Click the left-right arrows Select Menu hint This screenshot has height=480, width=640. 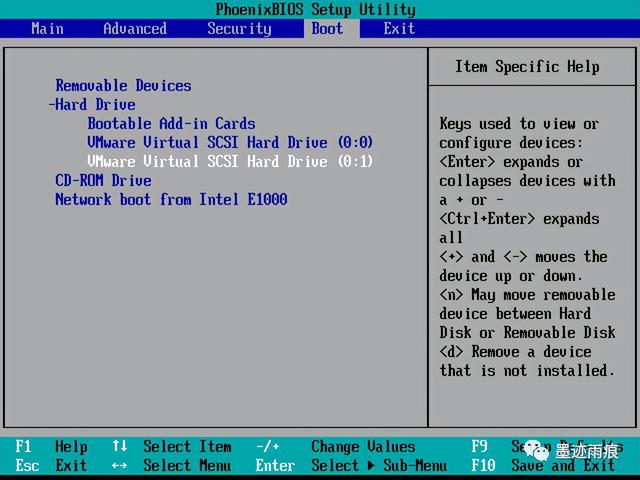coord(172,465)
